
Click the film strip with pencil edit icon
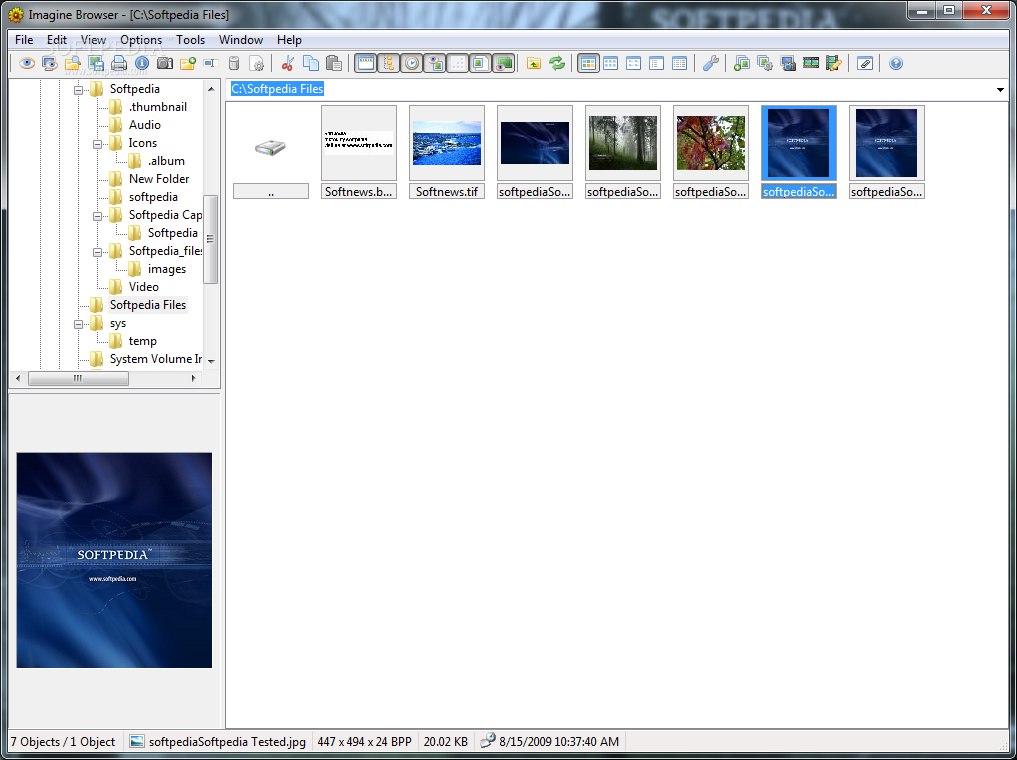pos(834,64)
